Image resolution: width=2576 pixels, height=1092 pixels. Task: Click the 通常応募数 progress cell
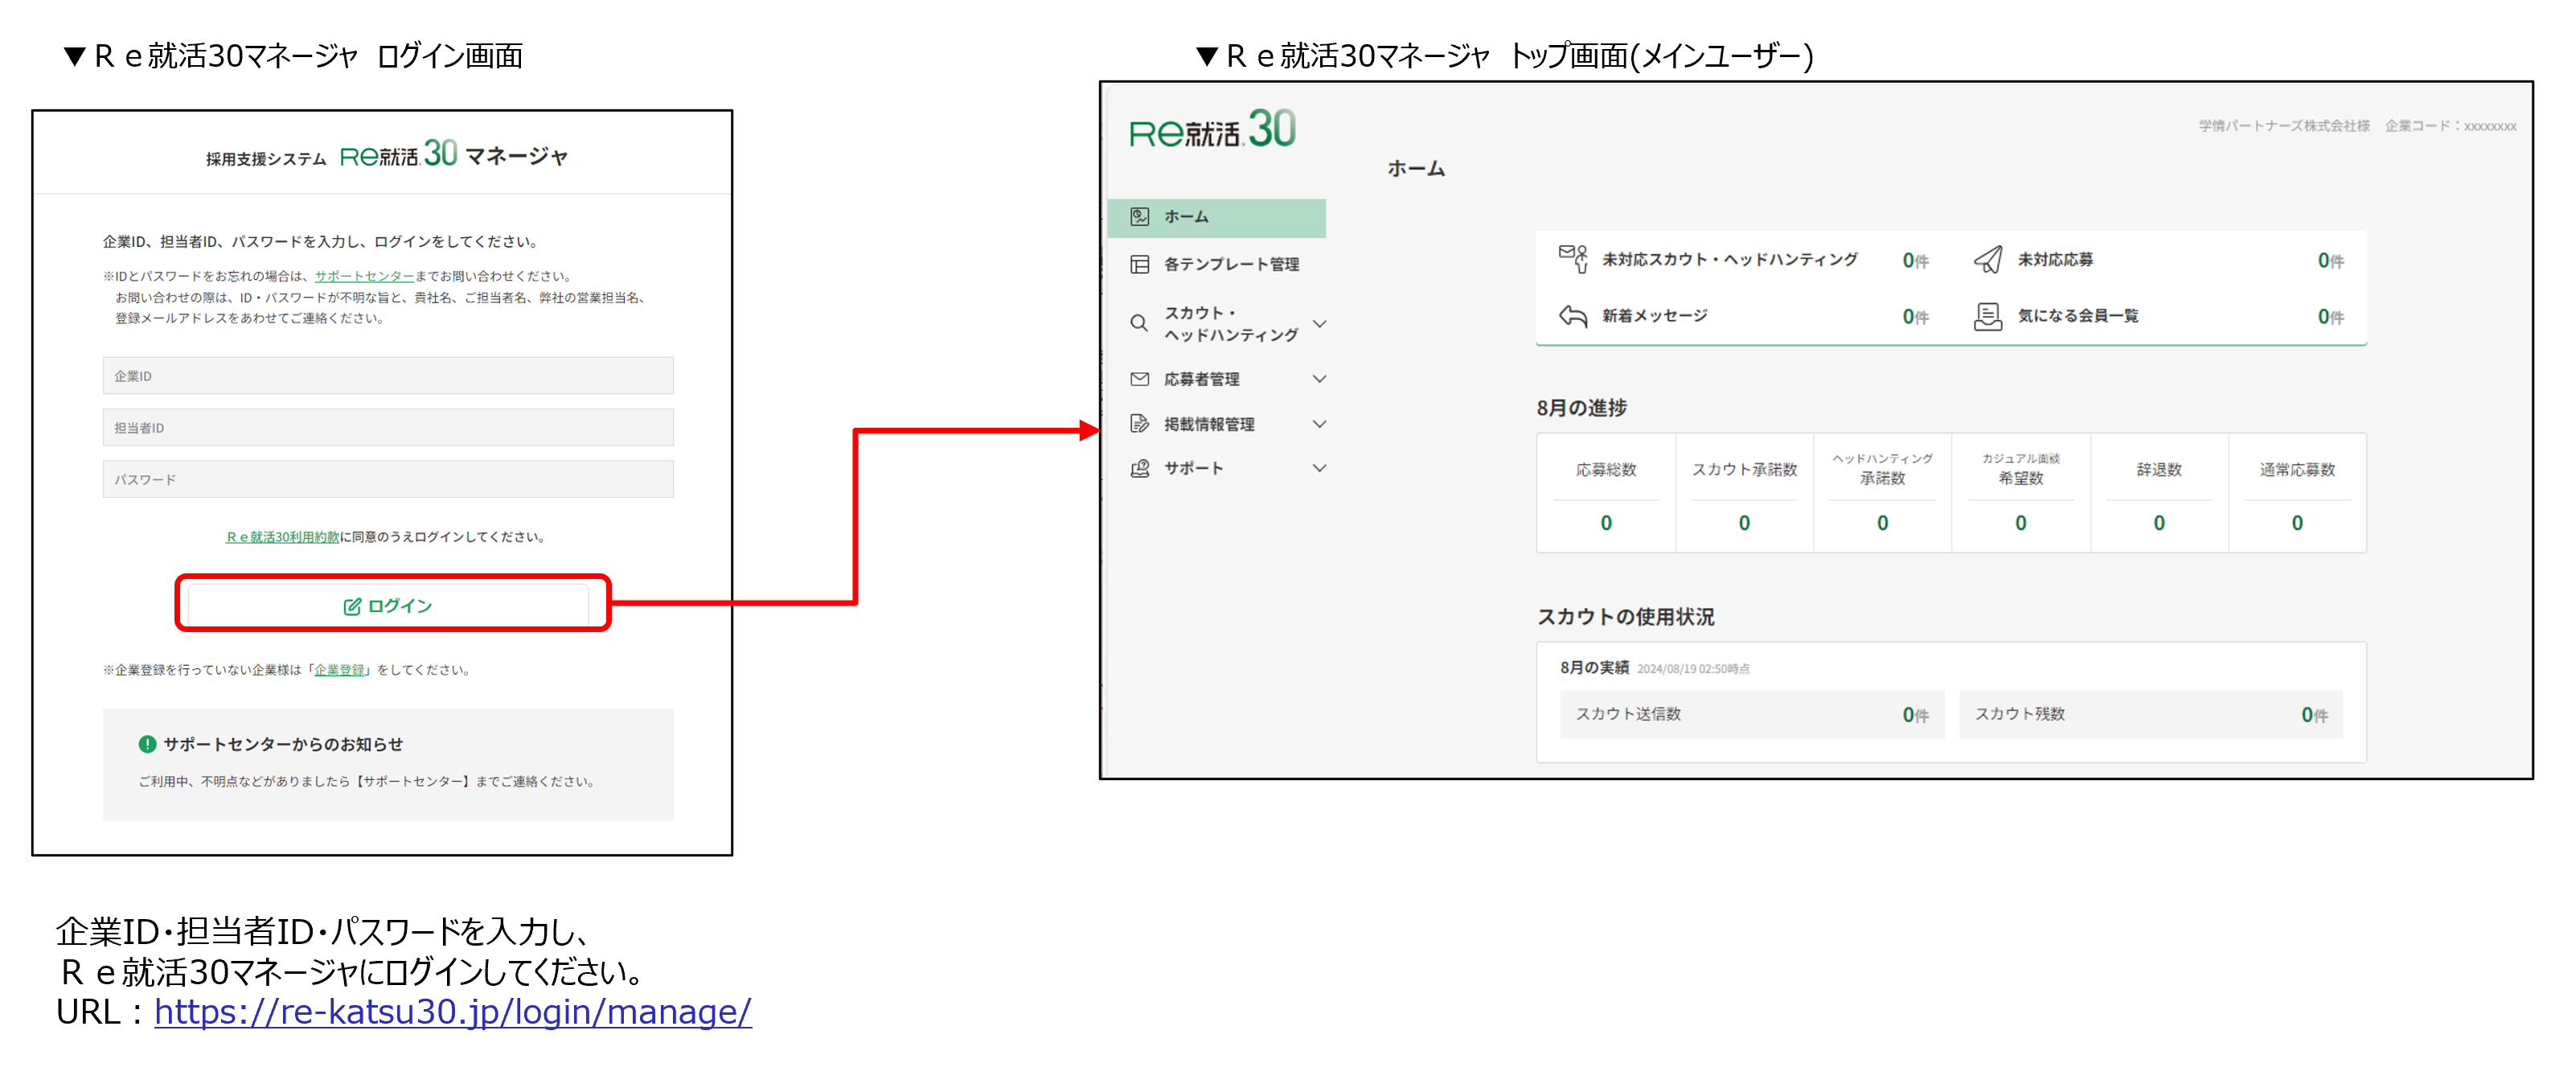pyautogui.click(x=2297, y=493)
